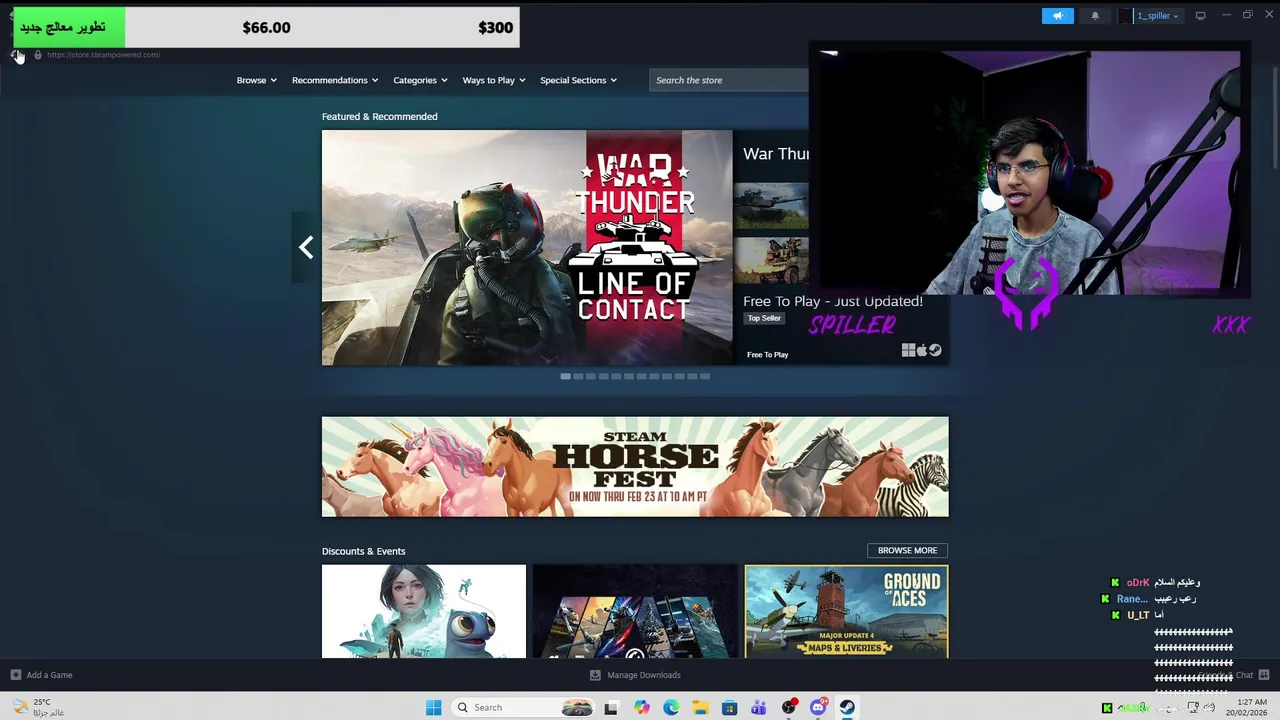Image resolution: width=1280 pixels, height=720 pixels.
Task: Open OBS Studio from the taskbar
Action: (789, 707)
